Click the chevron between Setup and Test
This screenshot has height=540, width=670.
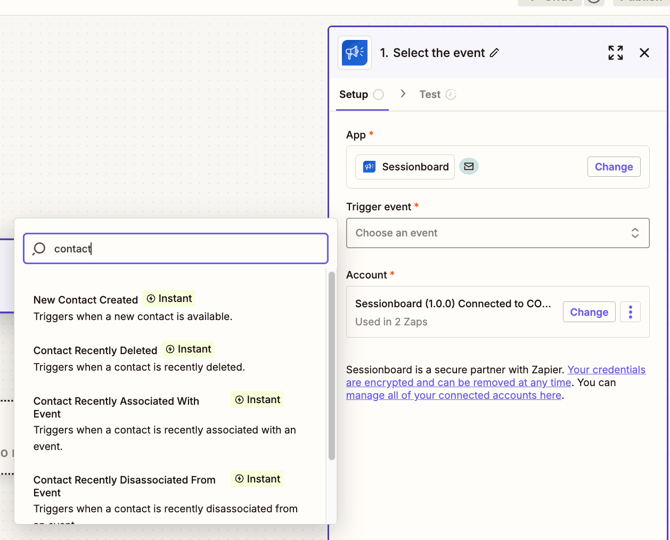pos(403,94)
